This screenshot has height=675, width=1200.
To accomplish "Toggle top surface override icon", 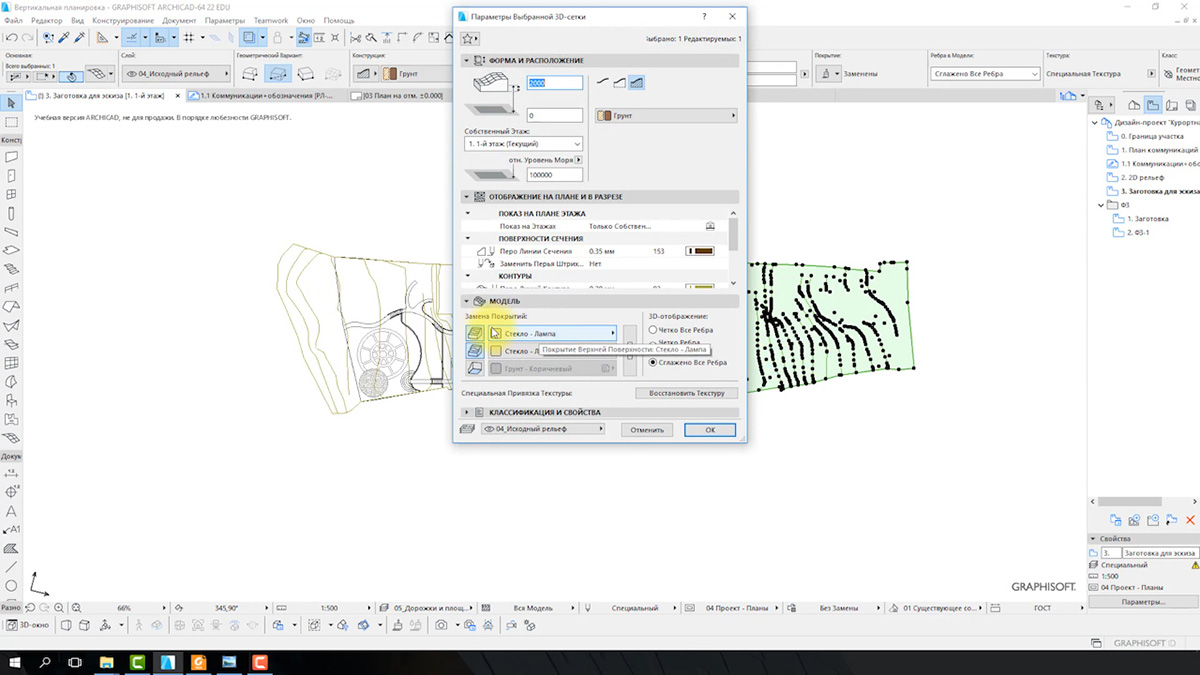I will (x=476, y=333).
